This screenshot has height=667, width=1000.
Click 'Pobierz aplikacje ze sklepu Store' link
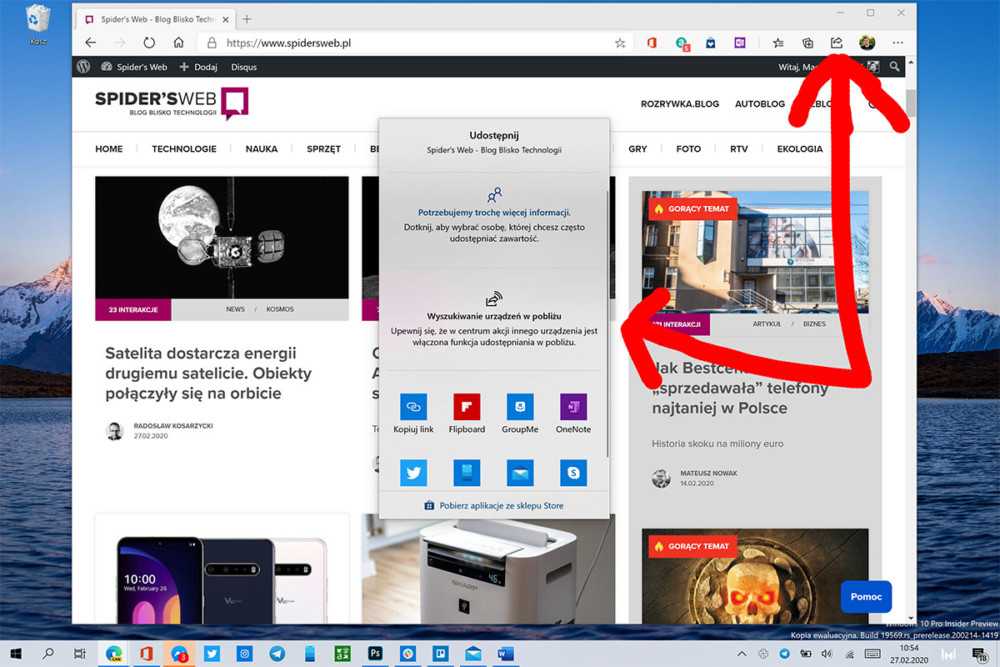pos(494,505)
